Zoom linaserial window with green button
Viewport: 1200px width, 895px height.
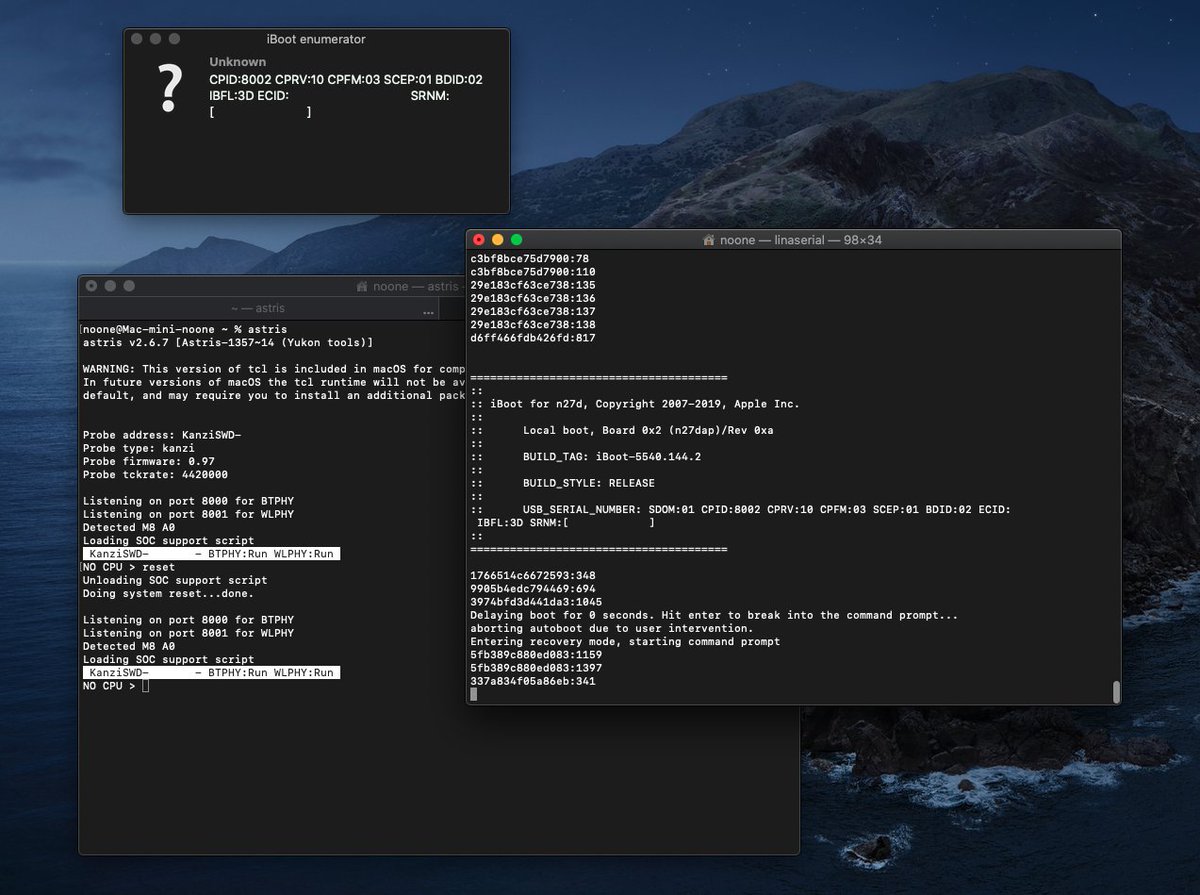(516, 240)
